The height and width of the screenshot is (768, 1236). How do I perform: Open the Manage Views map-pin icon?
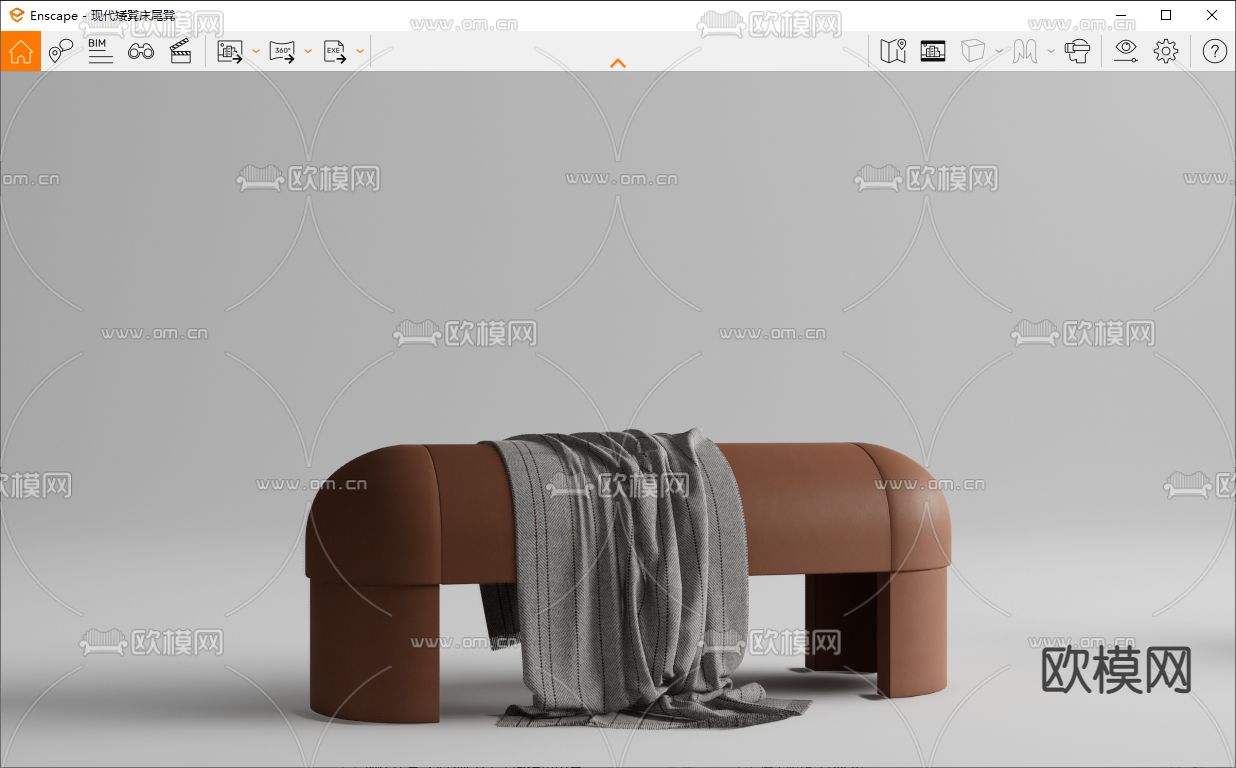(61, 51)
